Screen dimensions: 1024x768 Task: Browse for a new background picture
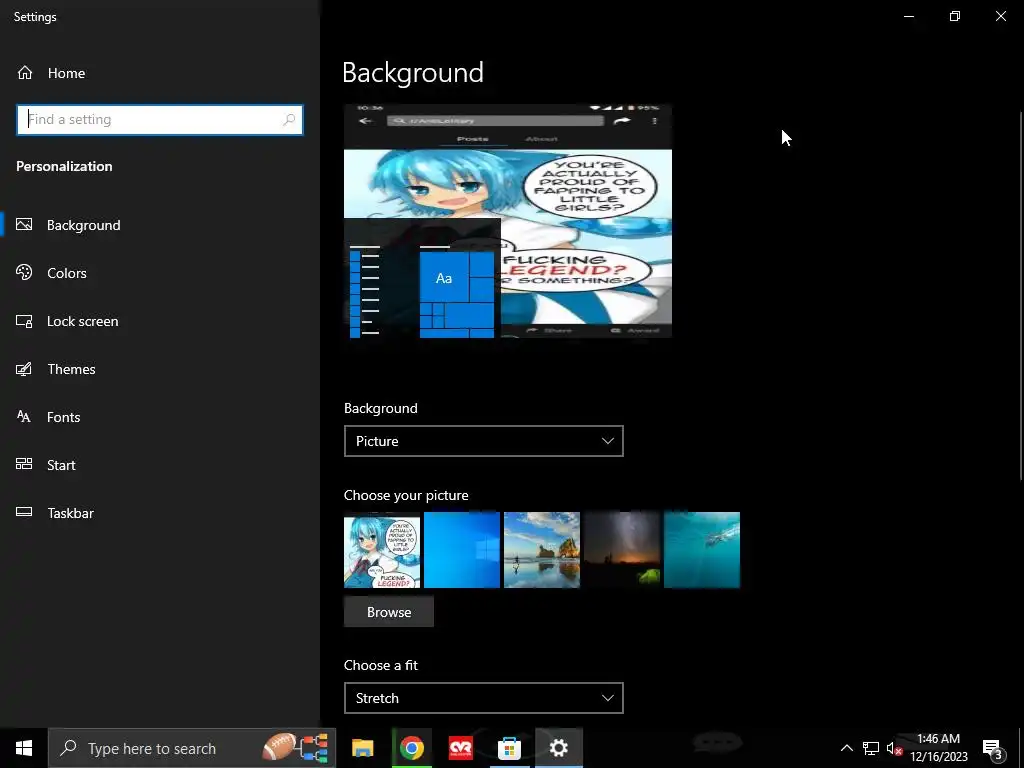tap(389, 612)
